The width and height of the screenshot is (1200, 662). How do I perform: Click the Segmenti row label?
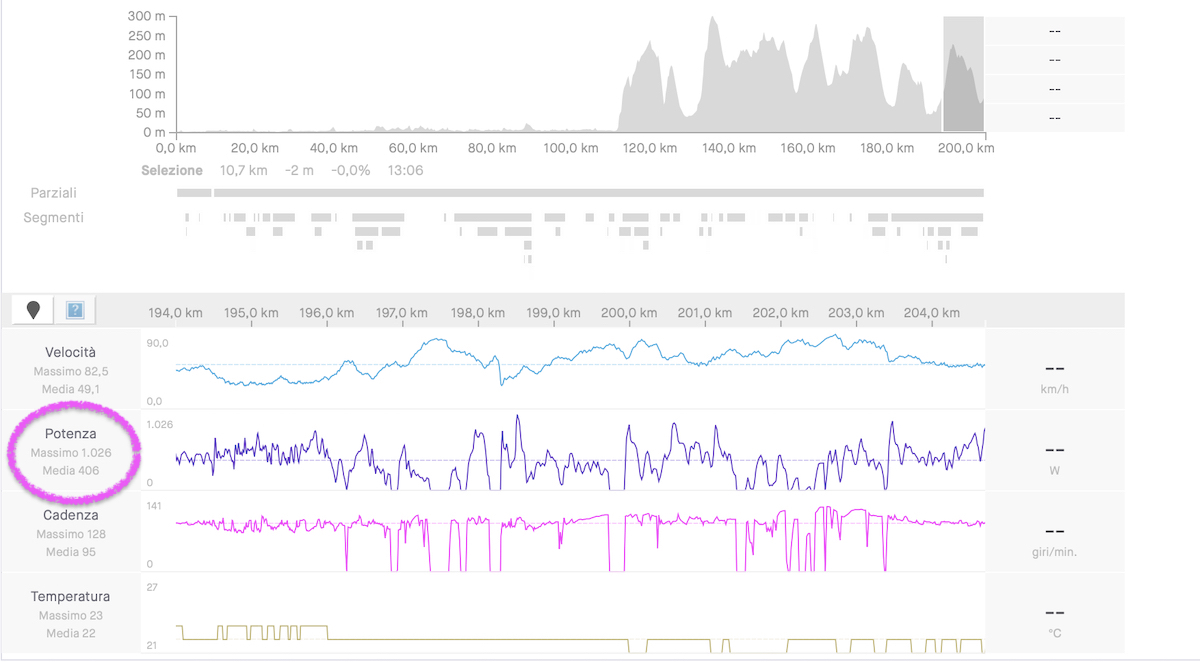point(53,217)
